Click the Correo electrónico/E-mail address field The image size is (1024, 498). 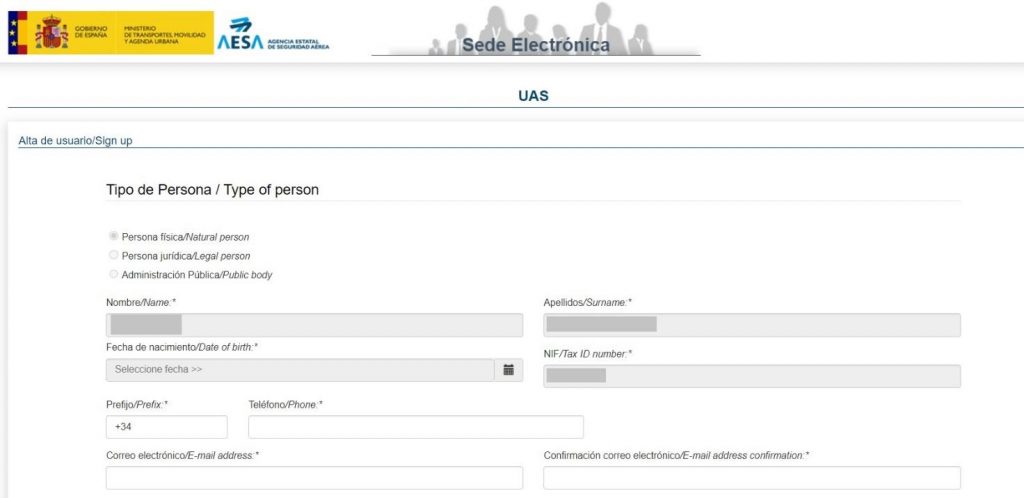click(314, 478)
